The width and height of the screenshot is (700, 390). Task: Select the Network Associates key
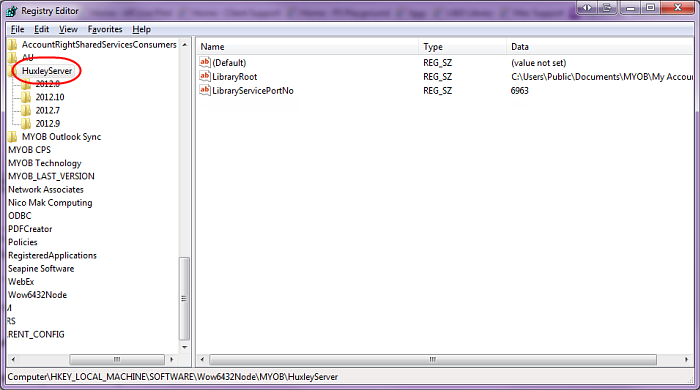click(x=46, y=190)
